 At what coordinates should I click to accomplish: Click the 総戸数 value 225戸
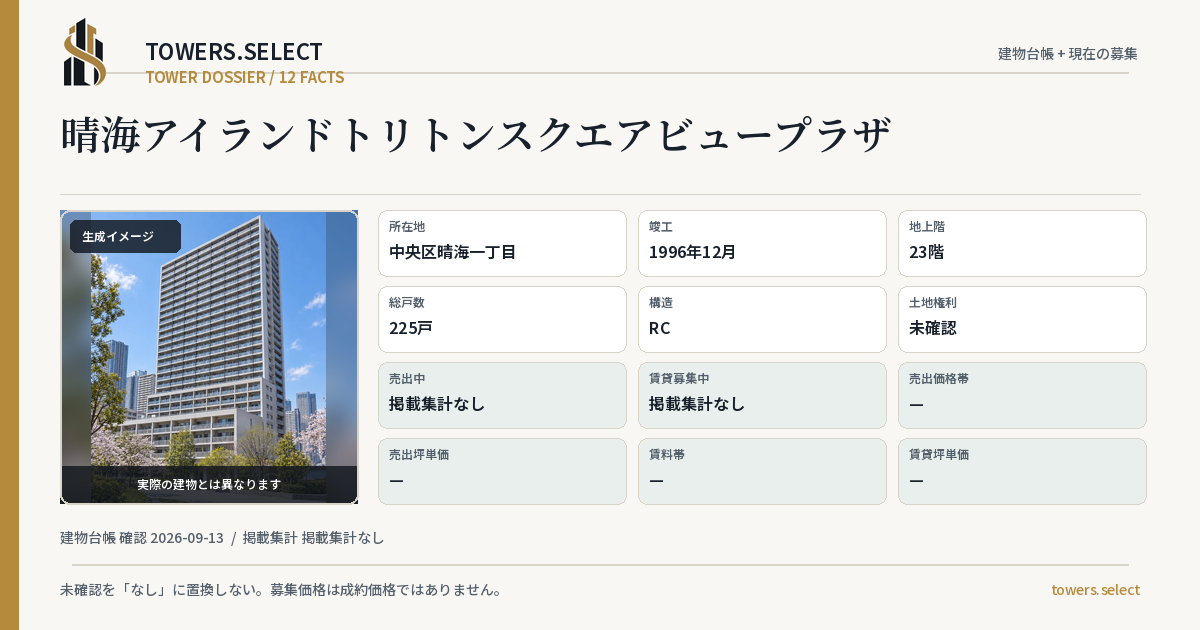click(x=410, y=328)
